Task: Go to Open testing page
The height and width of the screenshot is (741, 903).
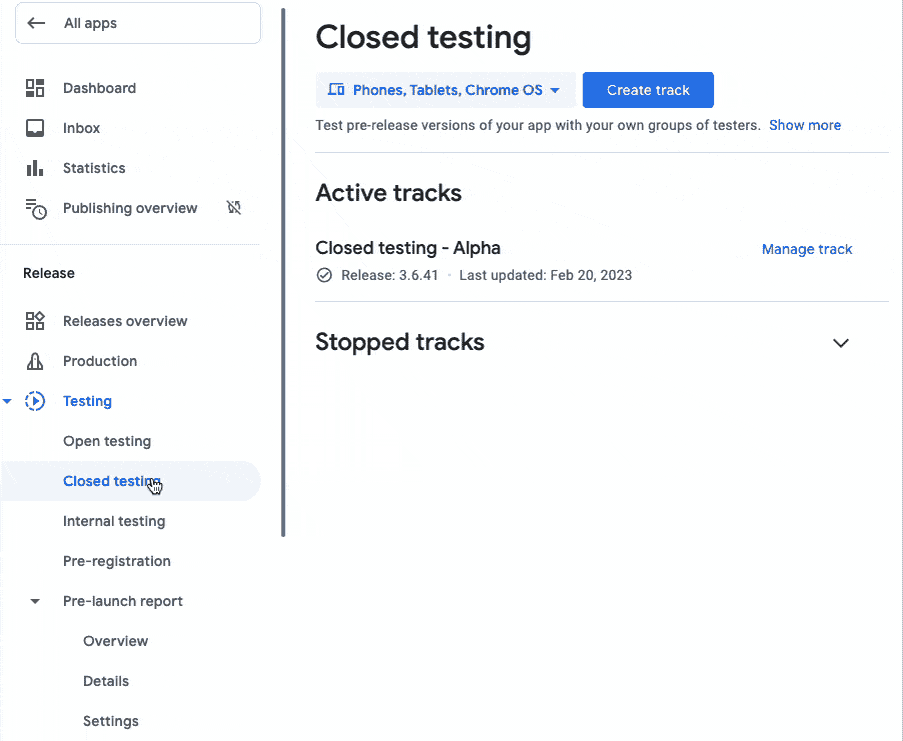Action: pyautogui.click(x=107, y=441)
